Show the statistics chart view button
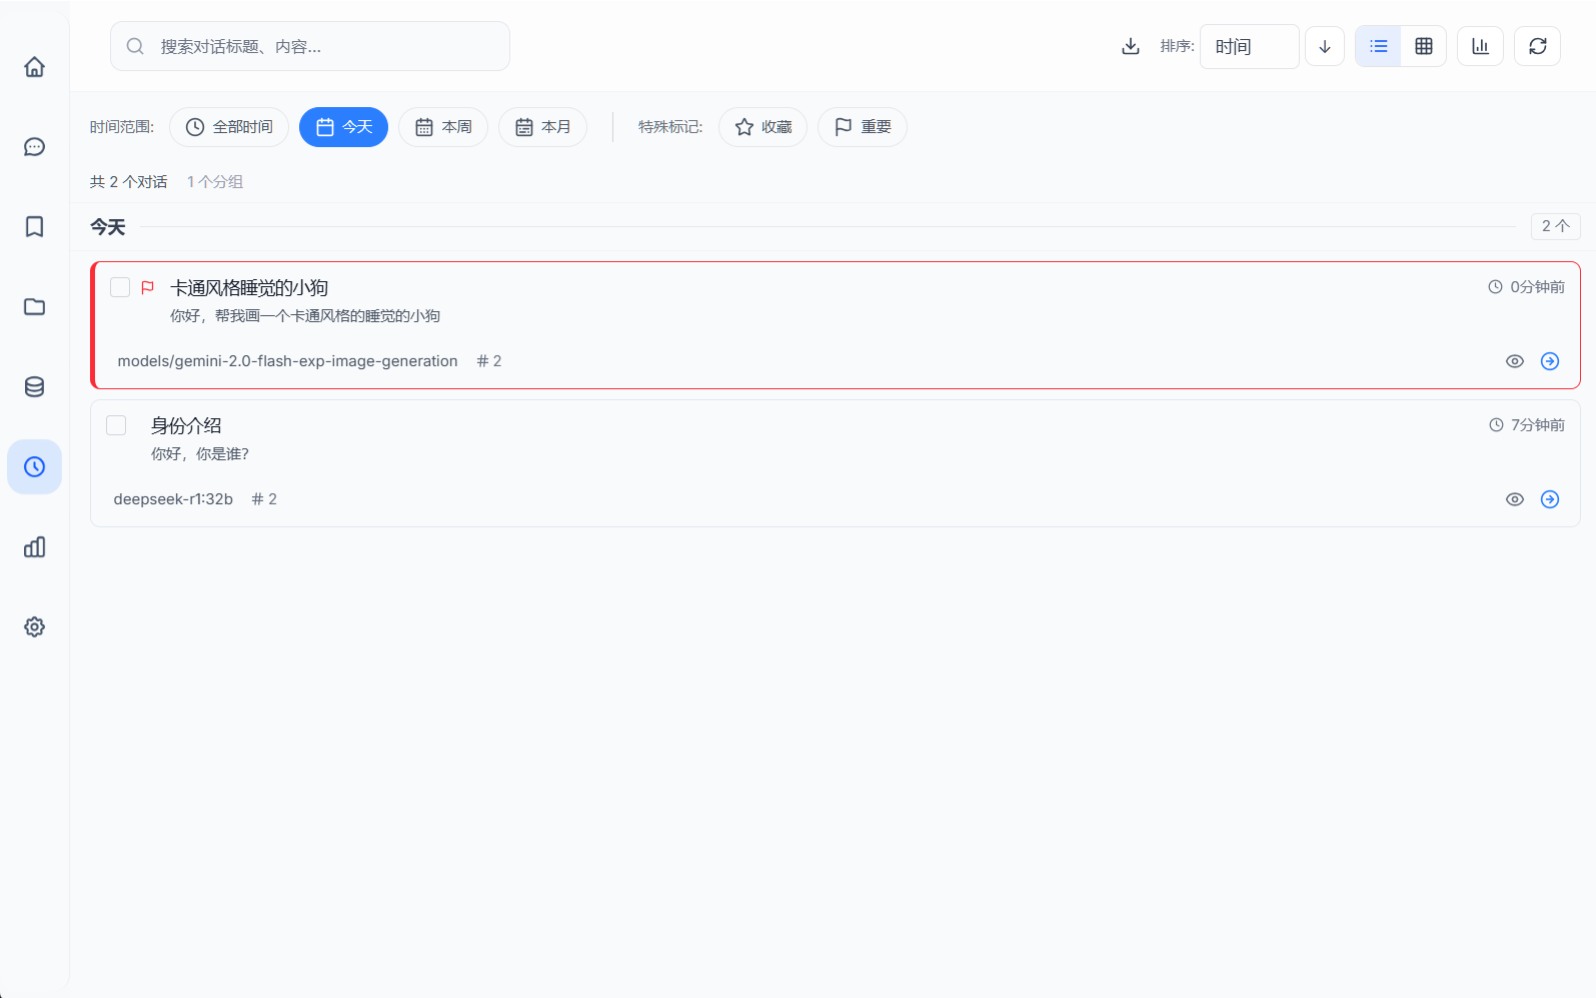1596x998 pixels. (x=1480, y=46)
